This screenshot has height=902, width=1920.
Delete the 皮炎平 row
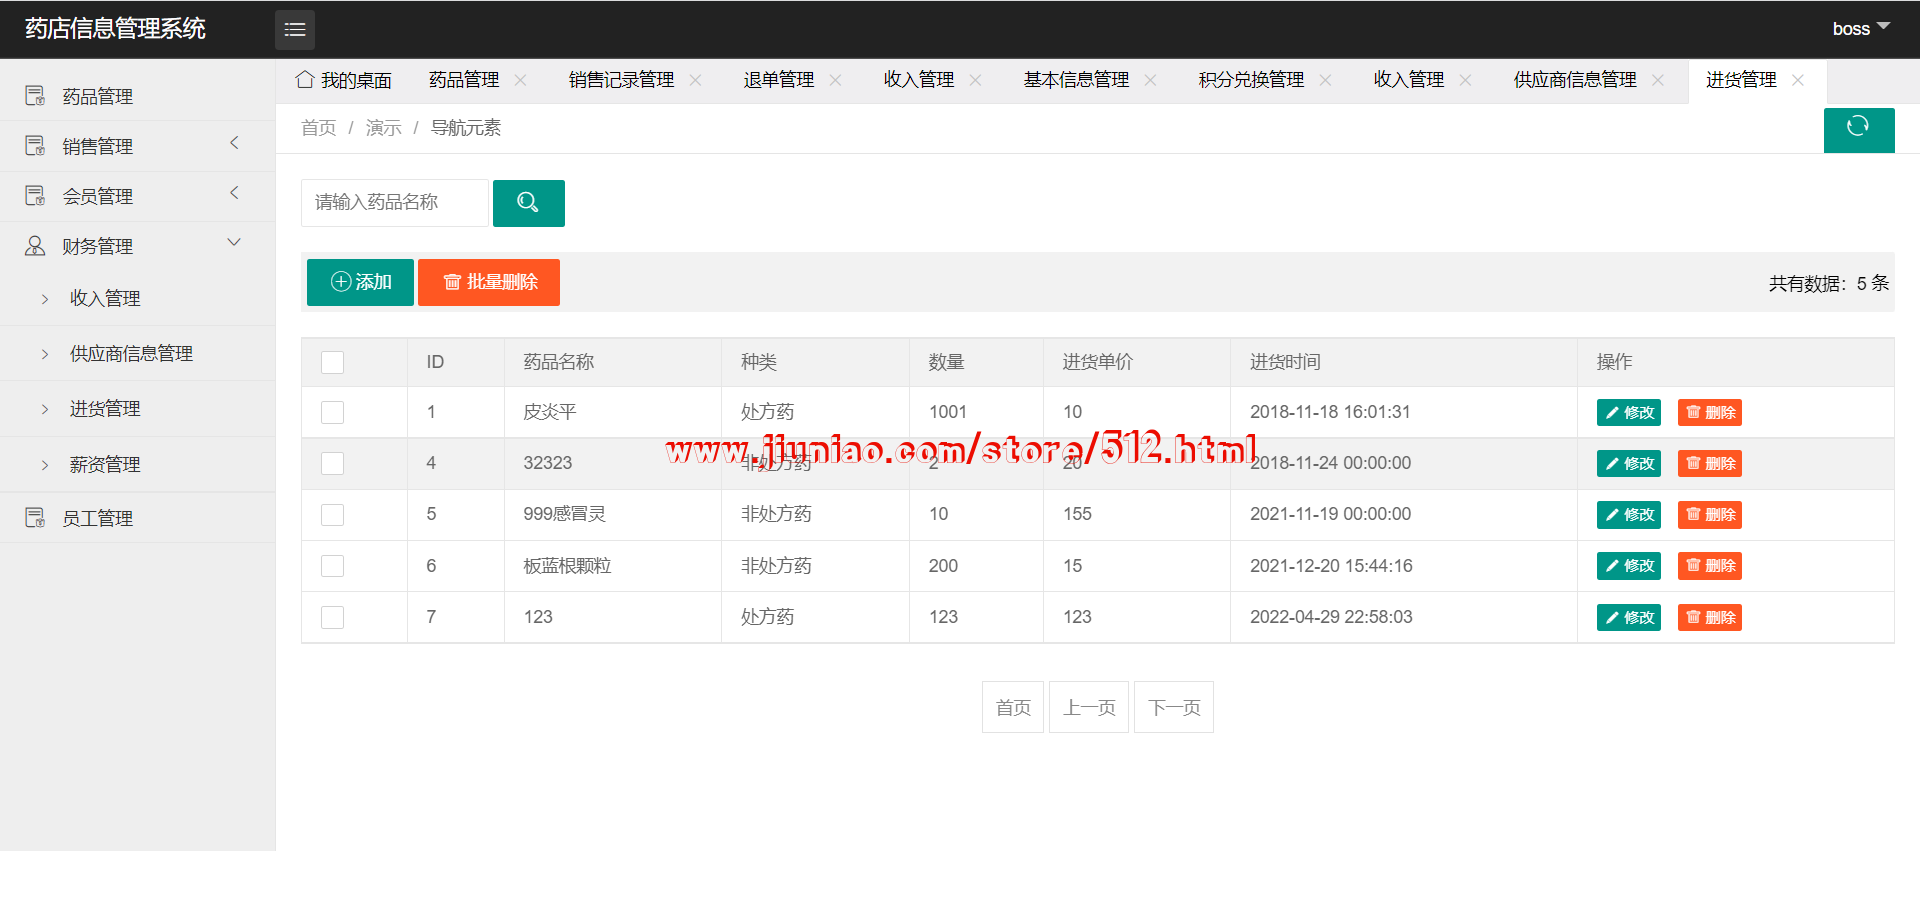[x=1709, y=412]
